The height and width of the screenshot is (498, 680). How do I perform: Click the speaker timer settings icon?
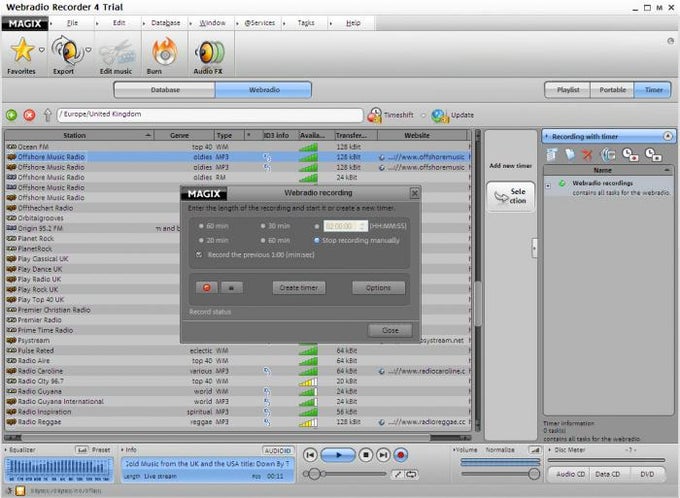click(608, 154)
